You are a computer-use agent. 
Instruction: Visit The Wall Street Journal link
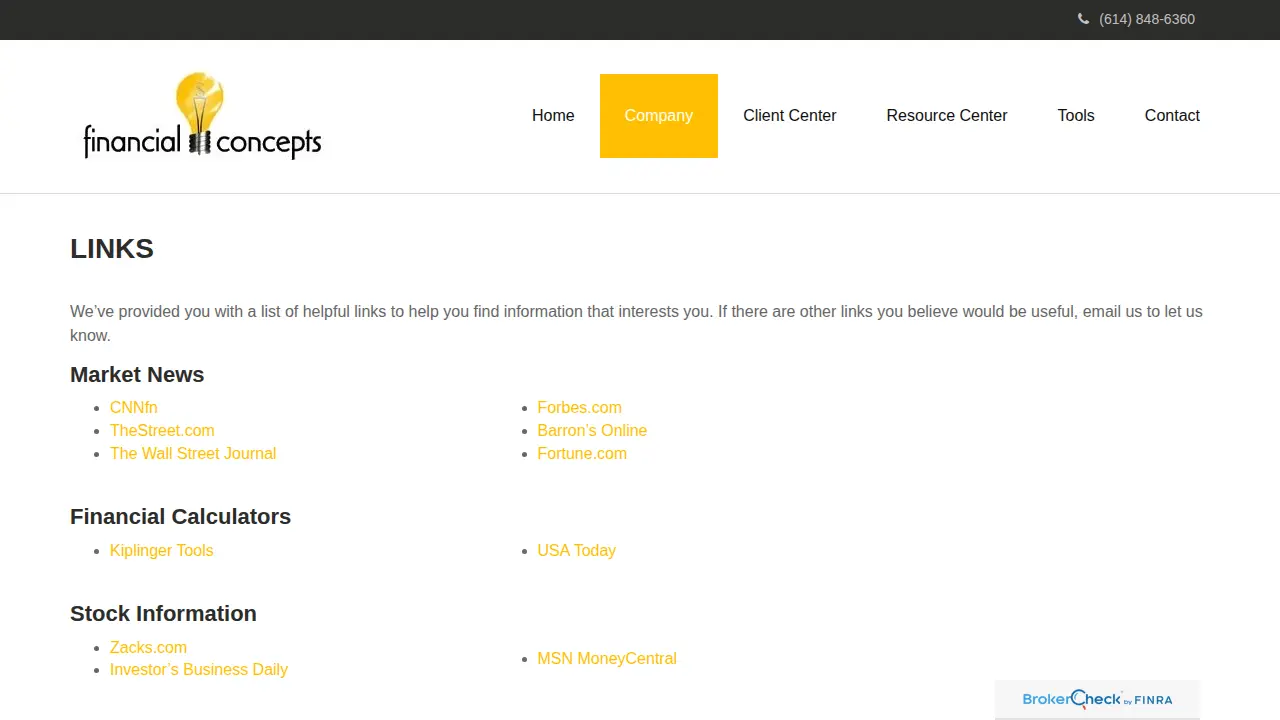(x=193, y=454)
